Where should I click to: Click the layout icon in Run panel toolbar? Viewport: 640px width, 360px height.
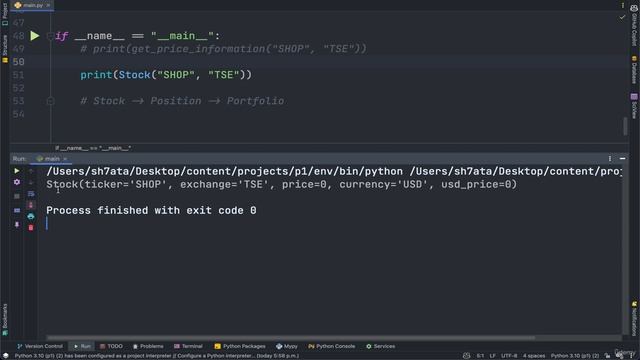(17, 211)
